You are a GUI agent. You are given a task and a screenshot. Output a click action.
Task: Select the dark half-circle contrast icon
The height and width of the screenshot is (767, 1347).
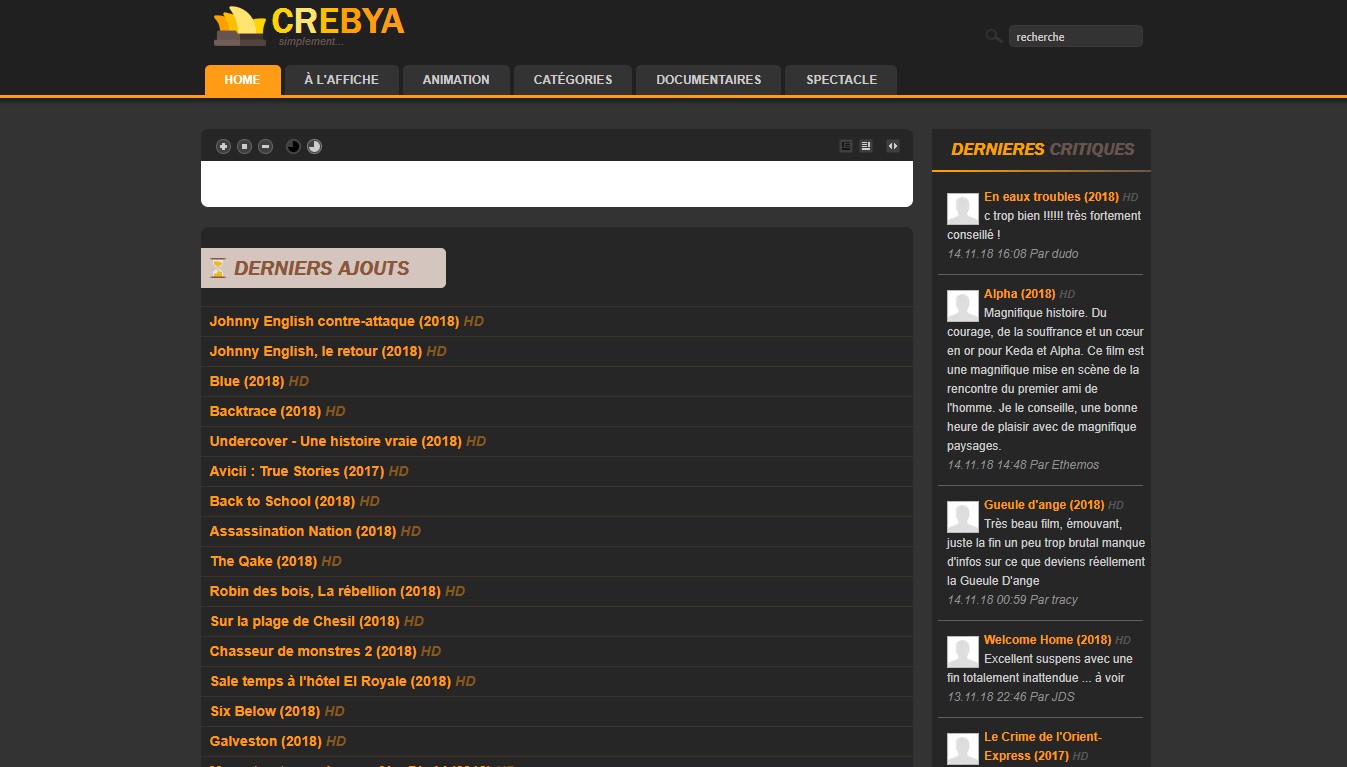293,146
